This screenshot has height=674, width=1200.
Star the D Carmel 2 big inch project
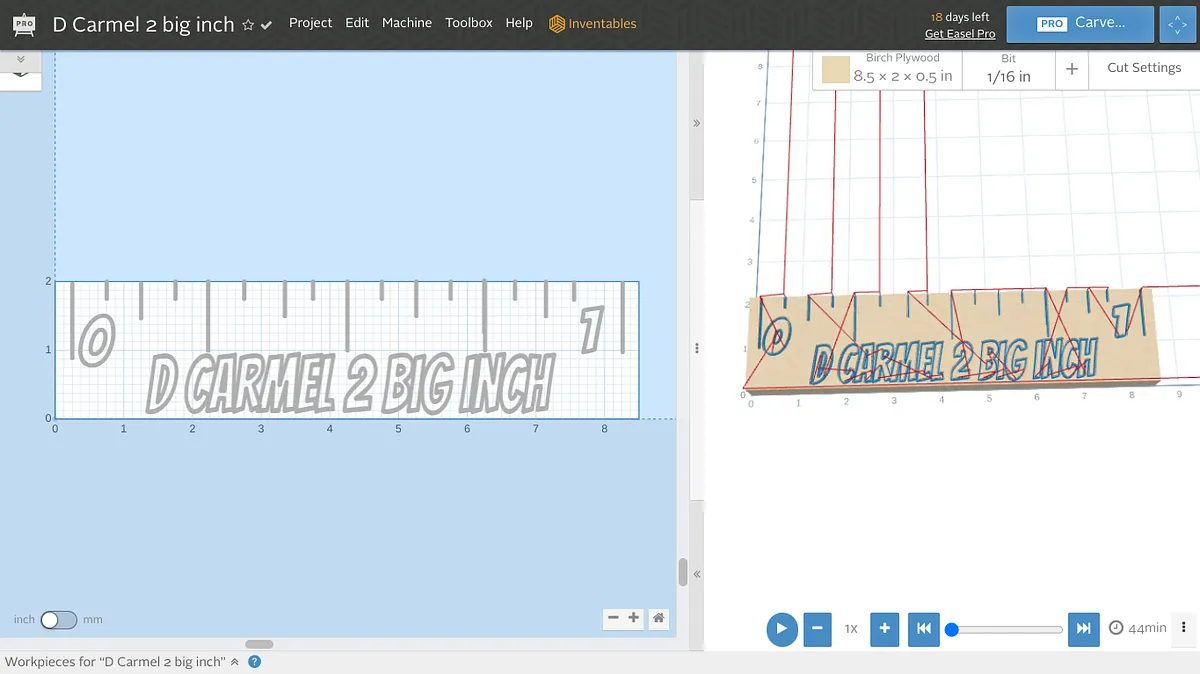248,25
